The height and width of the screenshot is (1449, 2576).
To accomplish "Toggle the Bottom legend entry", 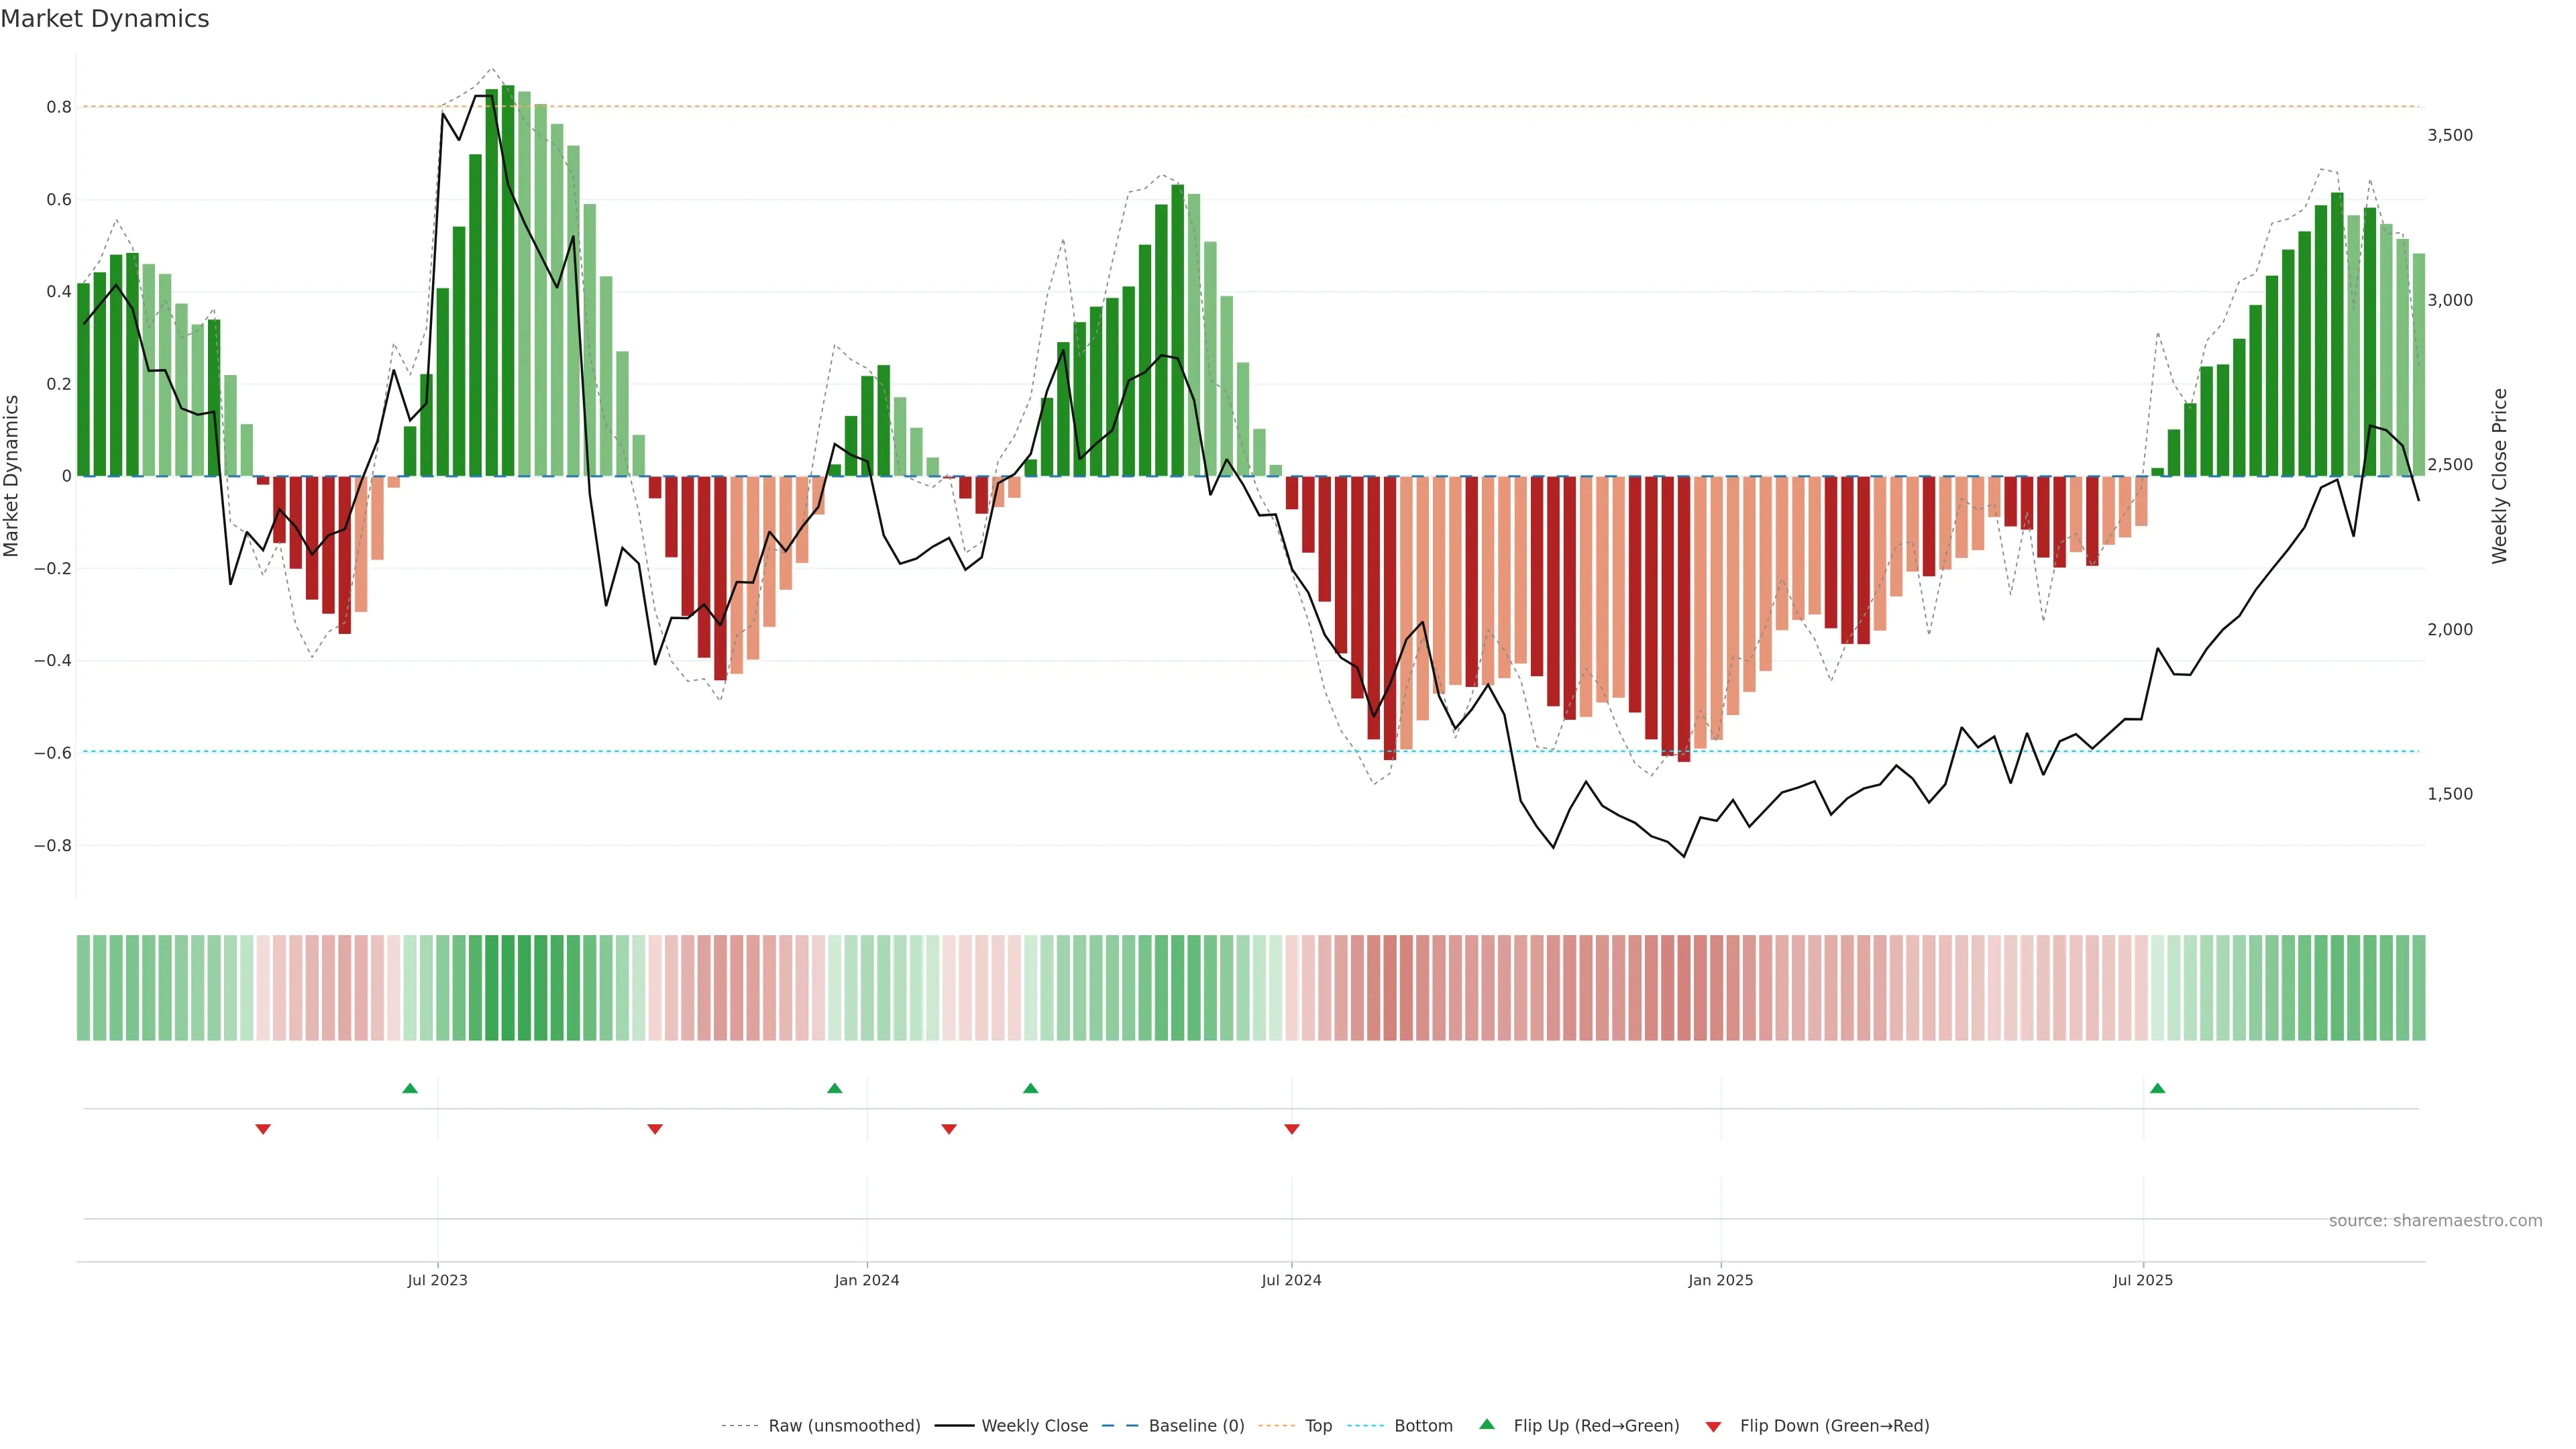I will pos(1423,1426).
